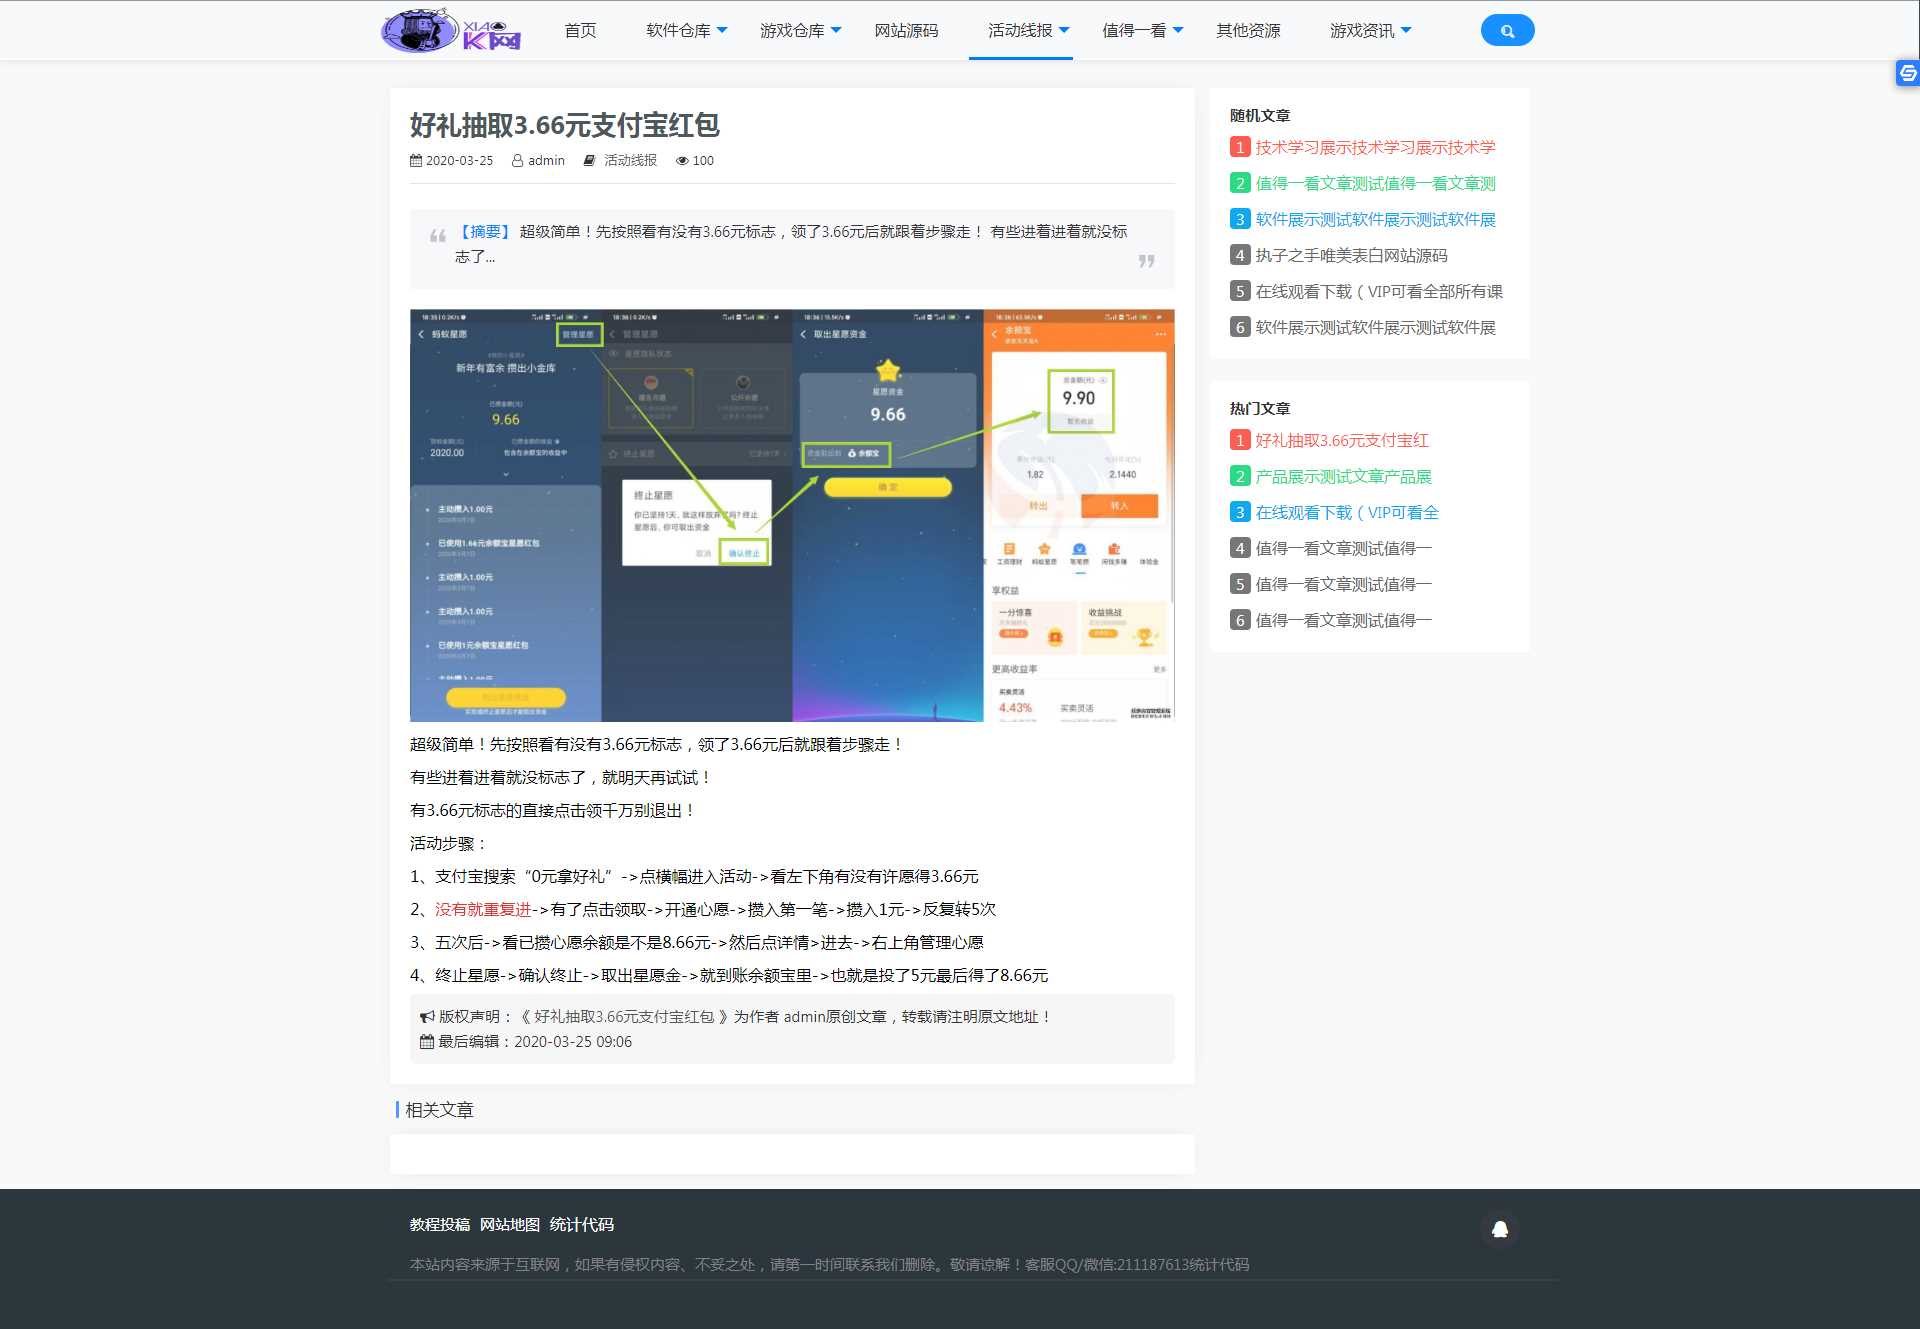Screen dimensions: 1920x1329
Task: Click the megaphone icon in 版权声明 notice
Action: [426, 1016]
